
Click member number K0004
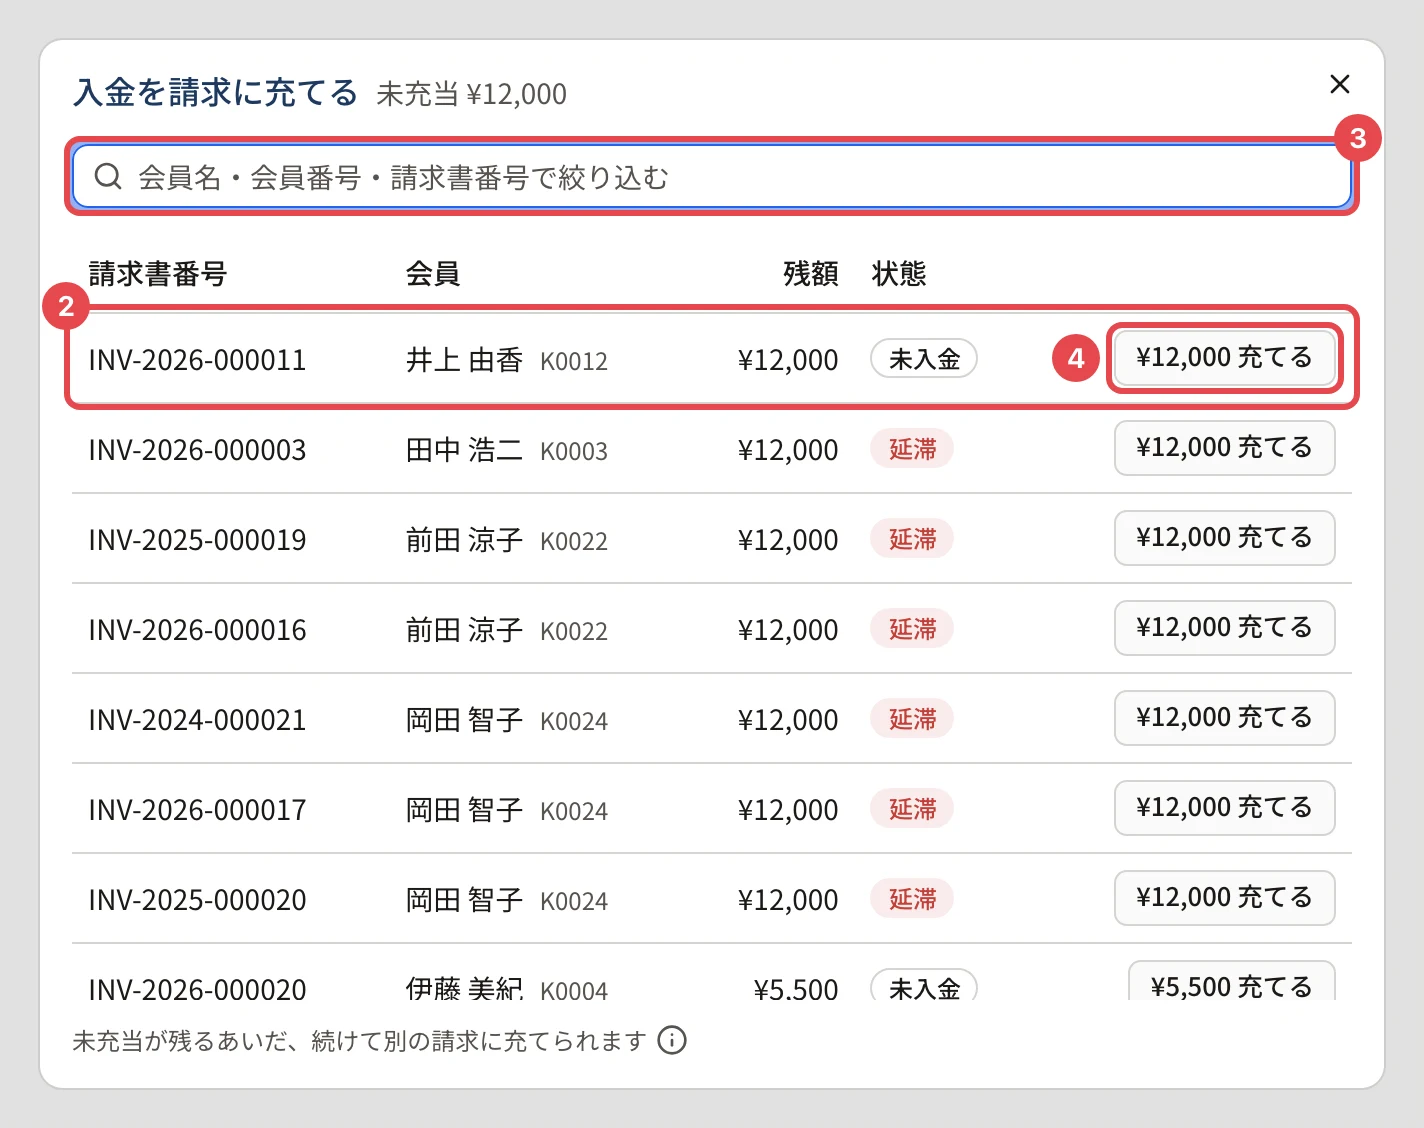pos(574,989)
